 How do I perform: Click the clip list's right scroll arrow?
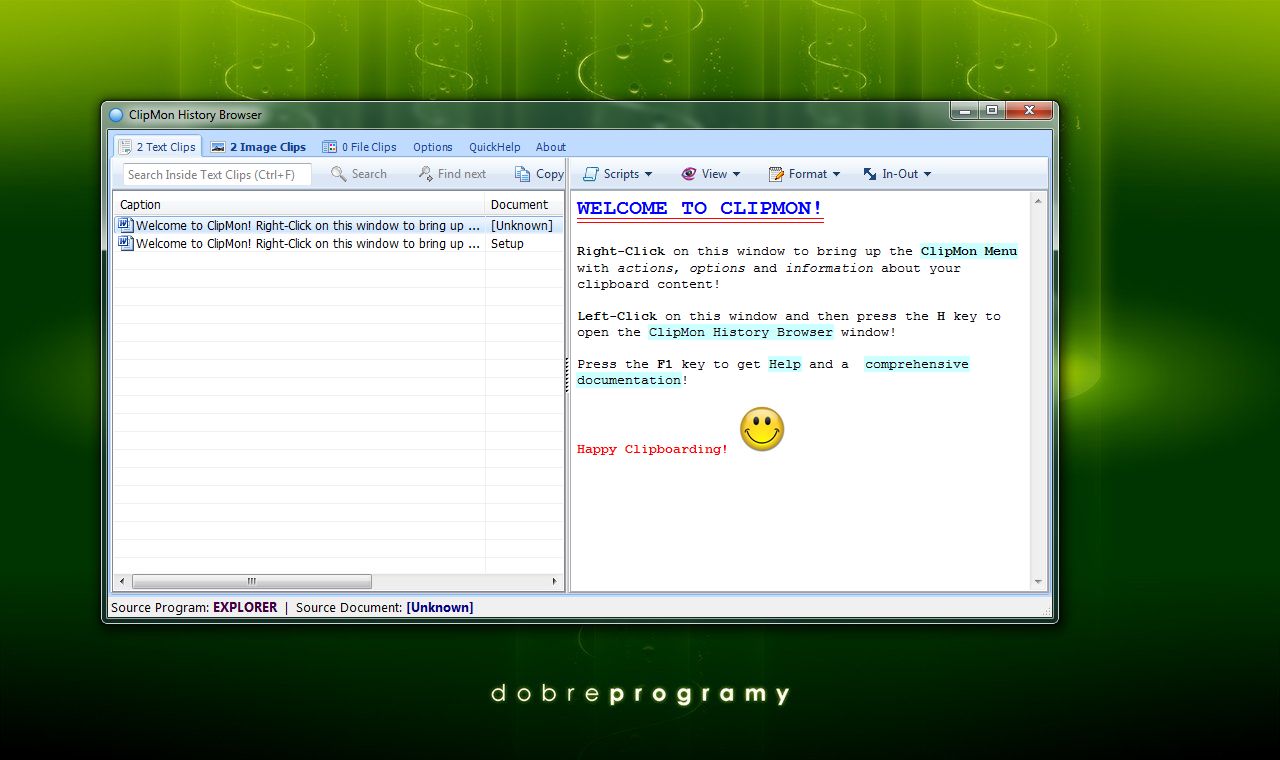555,581
